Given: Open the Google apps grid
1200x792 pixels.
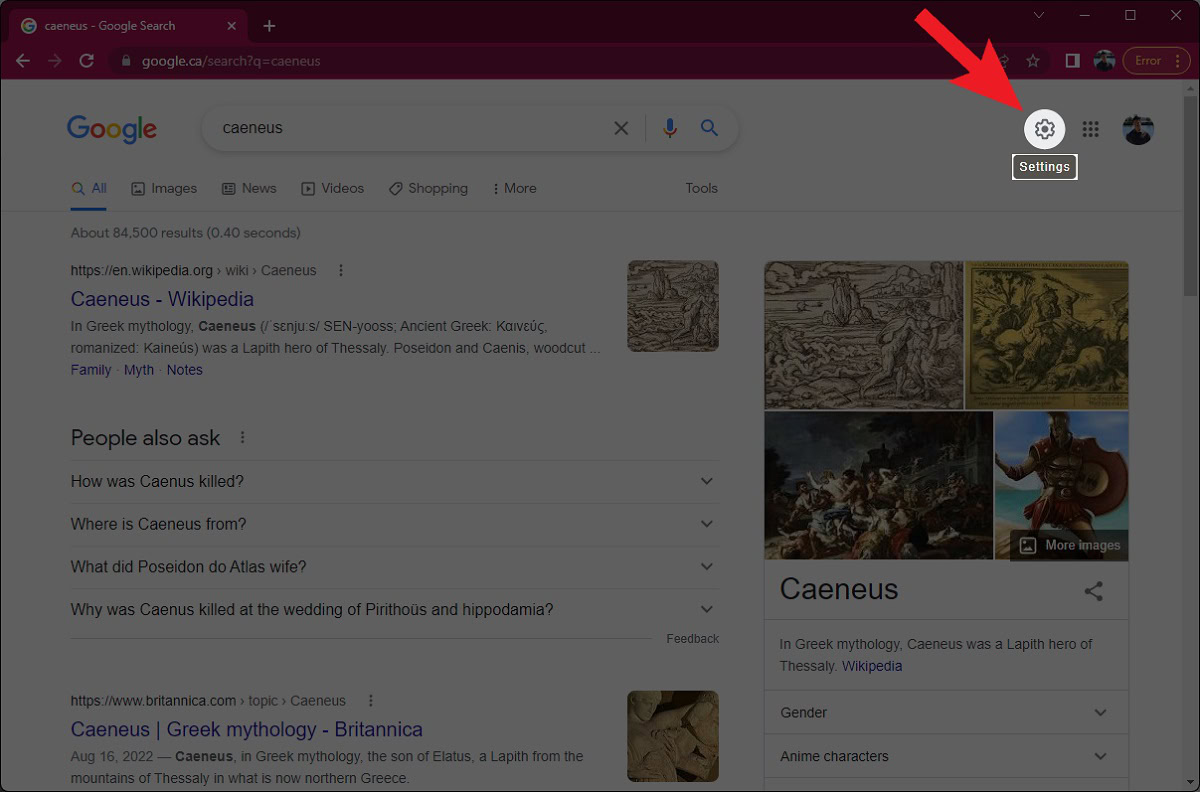Looking at the screenshot, I should point(1091,129).
